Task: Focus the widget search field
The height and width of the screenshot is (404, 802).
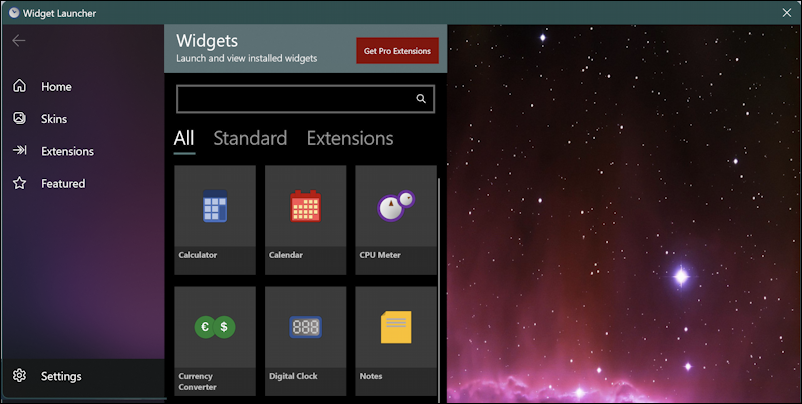Action: tap(305, 99)
